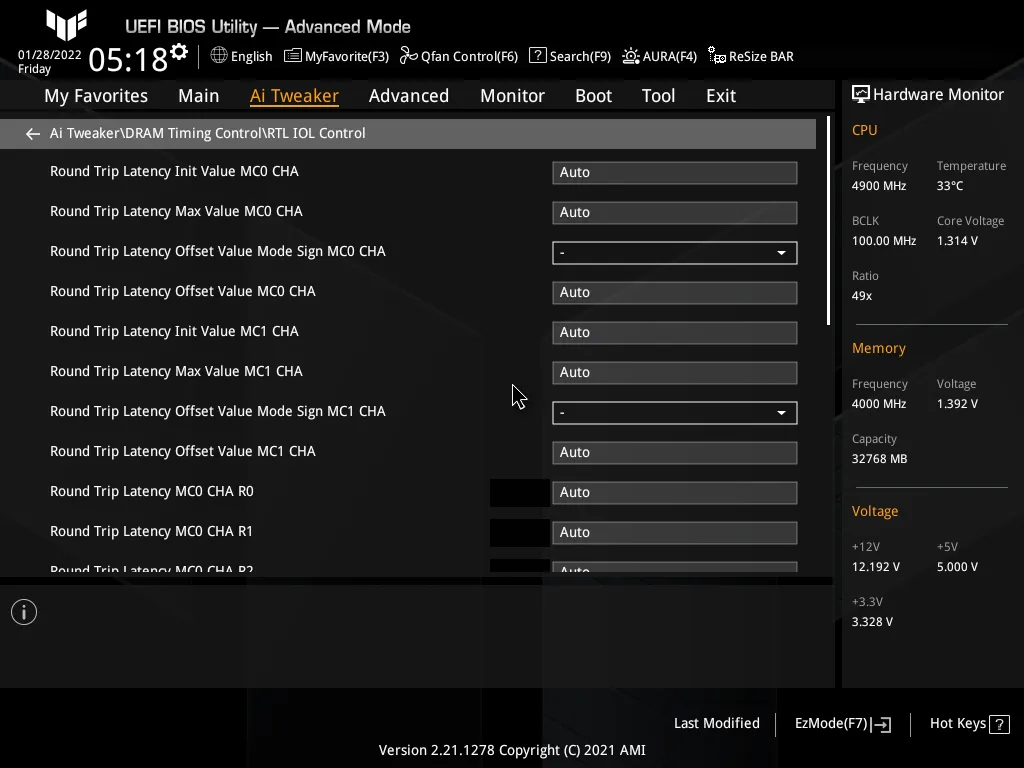Select 'Round Trip Latency Max Value MC0 CHA' label

[x=176, y=212]
